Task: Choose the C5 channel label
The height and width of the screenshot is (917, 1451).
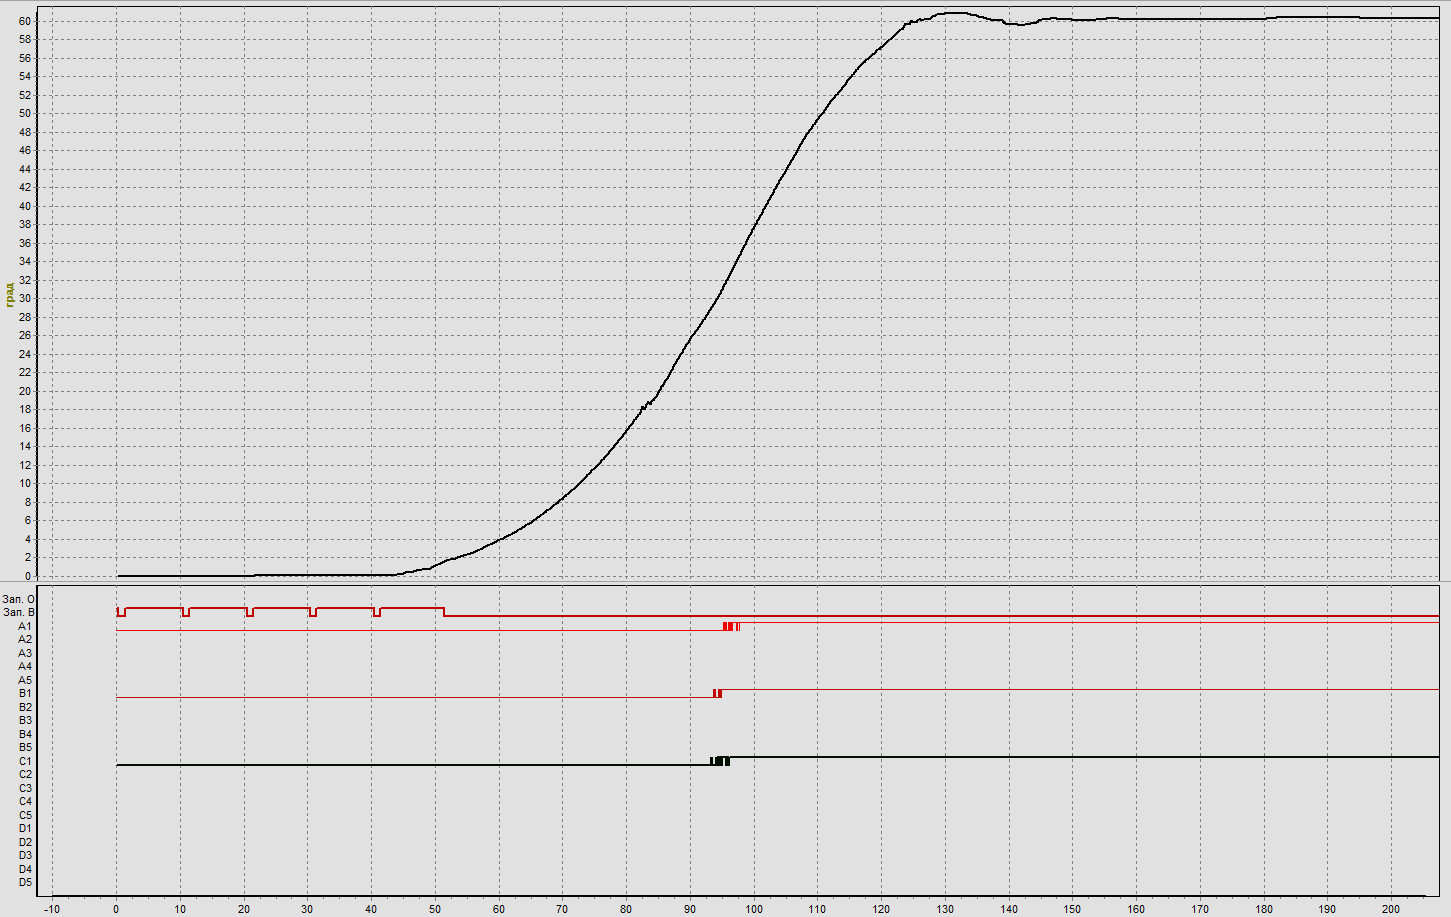Action: click(25, 815)
